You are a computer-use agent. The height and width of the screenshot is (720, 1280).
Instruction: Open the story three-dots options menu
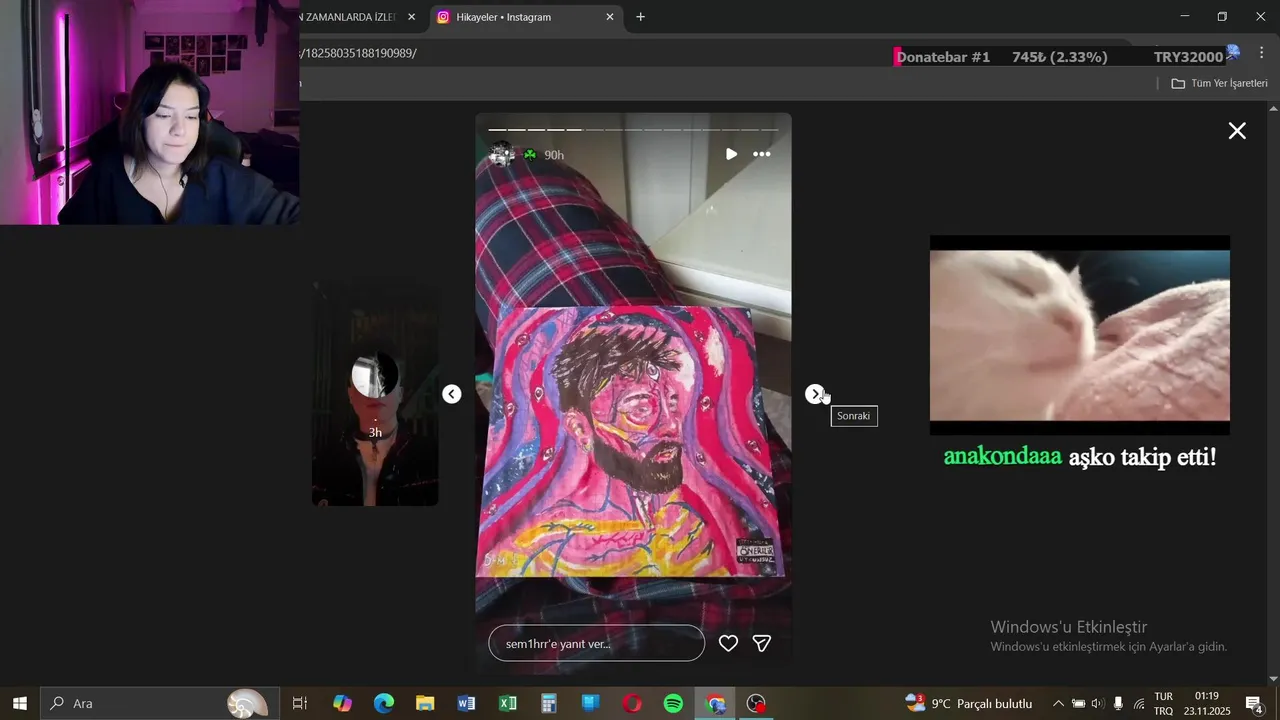[762, 154]
